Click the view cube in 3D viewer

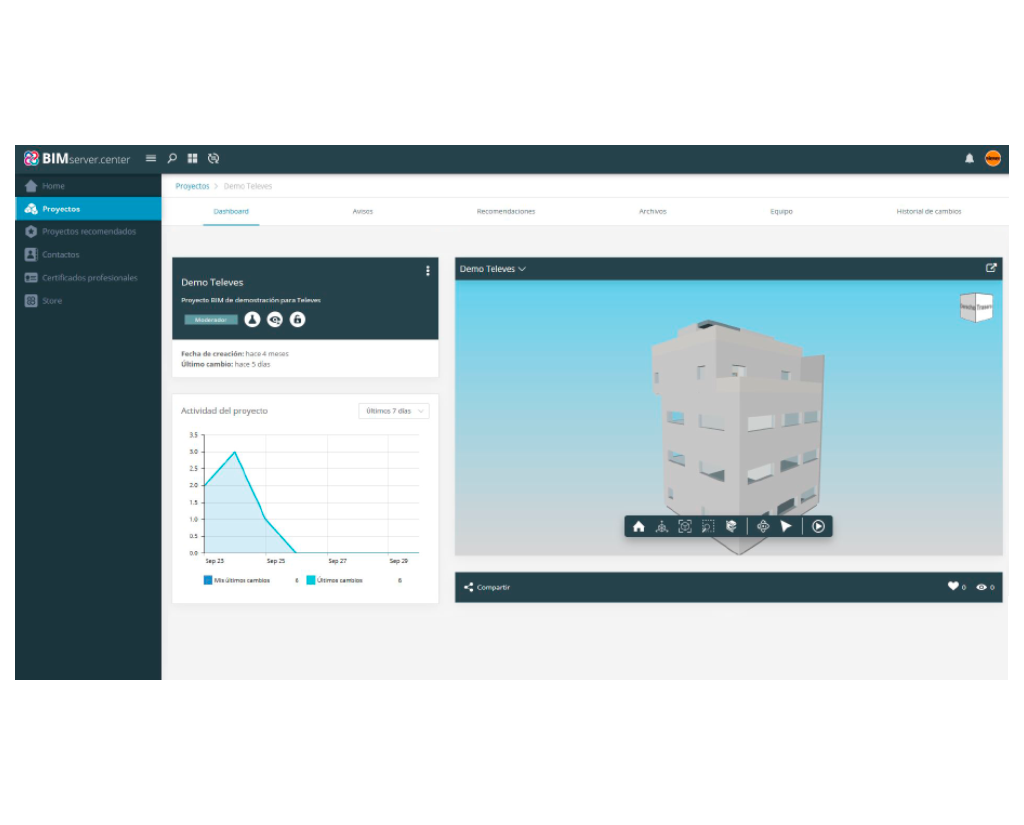tap(976, 308)
